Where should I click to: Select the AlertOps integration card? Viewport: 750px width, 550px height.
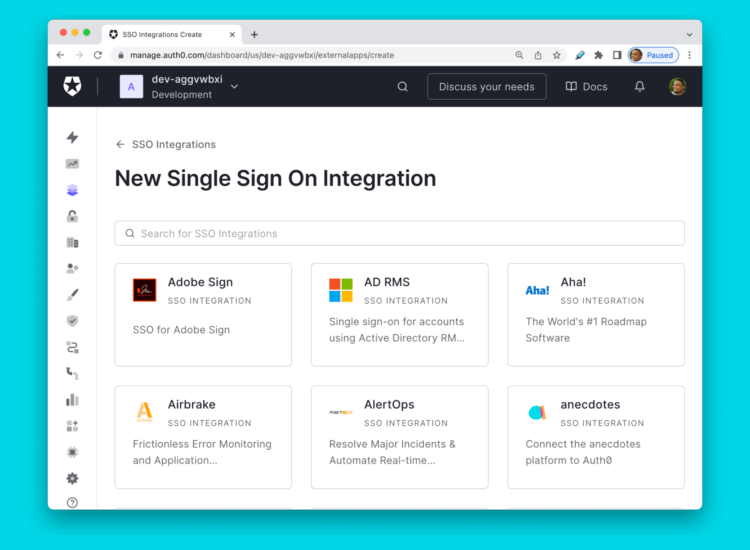399,437
